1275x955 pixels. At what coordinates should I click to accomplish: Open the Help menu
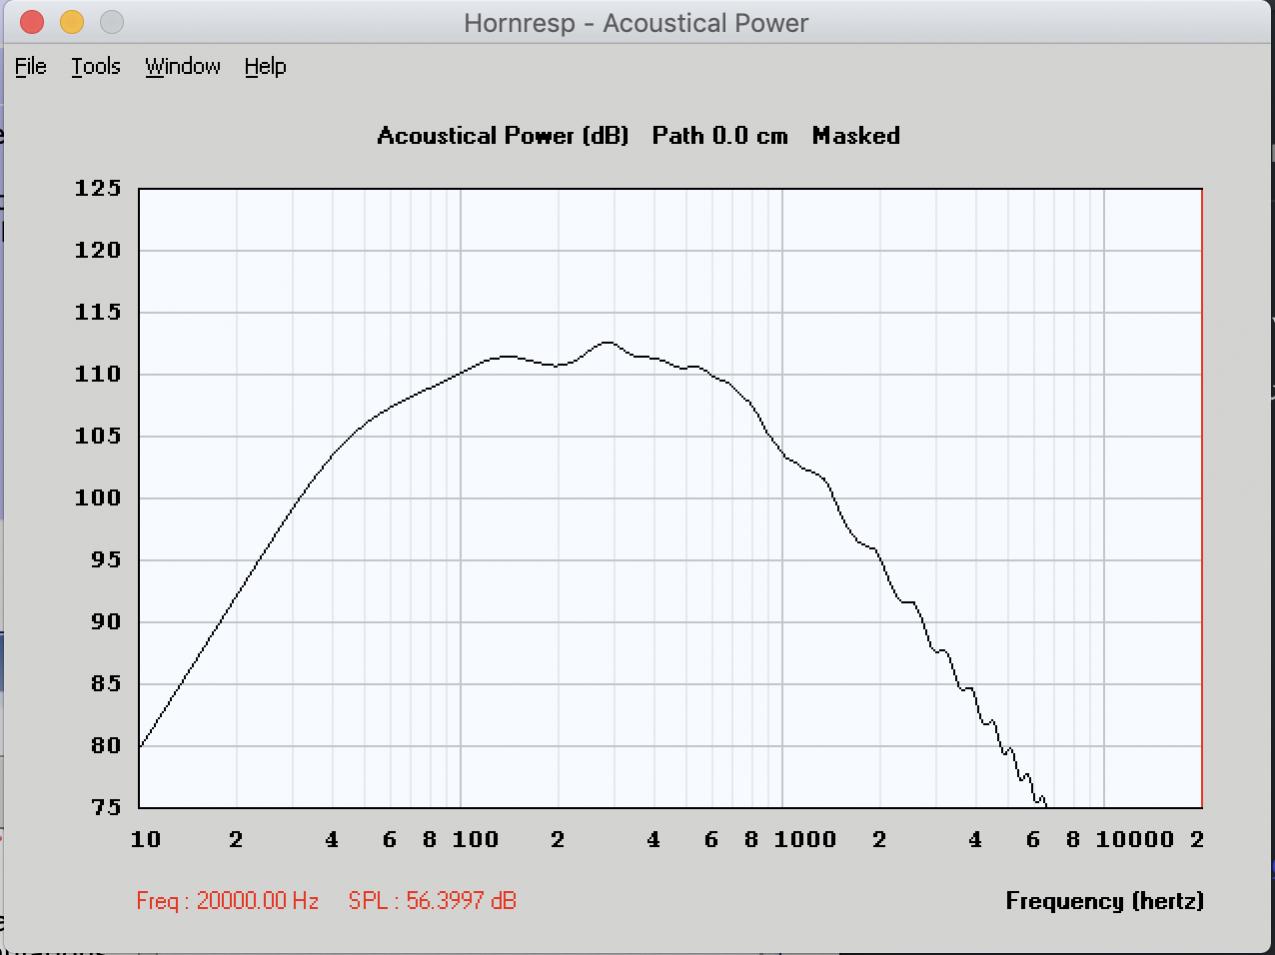tap(265, 66)
